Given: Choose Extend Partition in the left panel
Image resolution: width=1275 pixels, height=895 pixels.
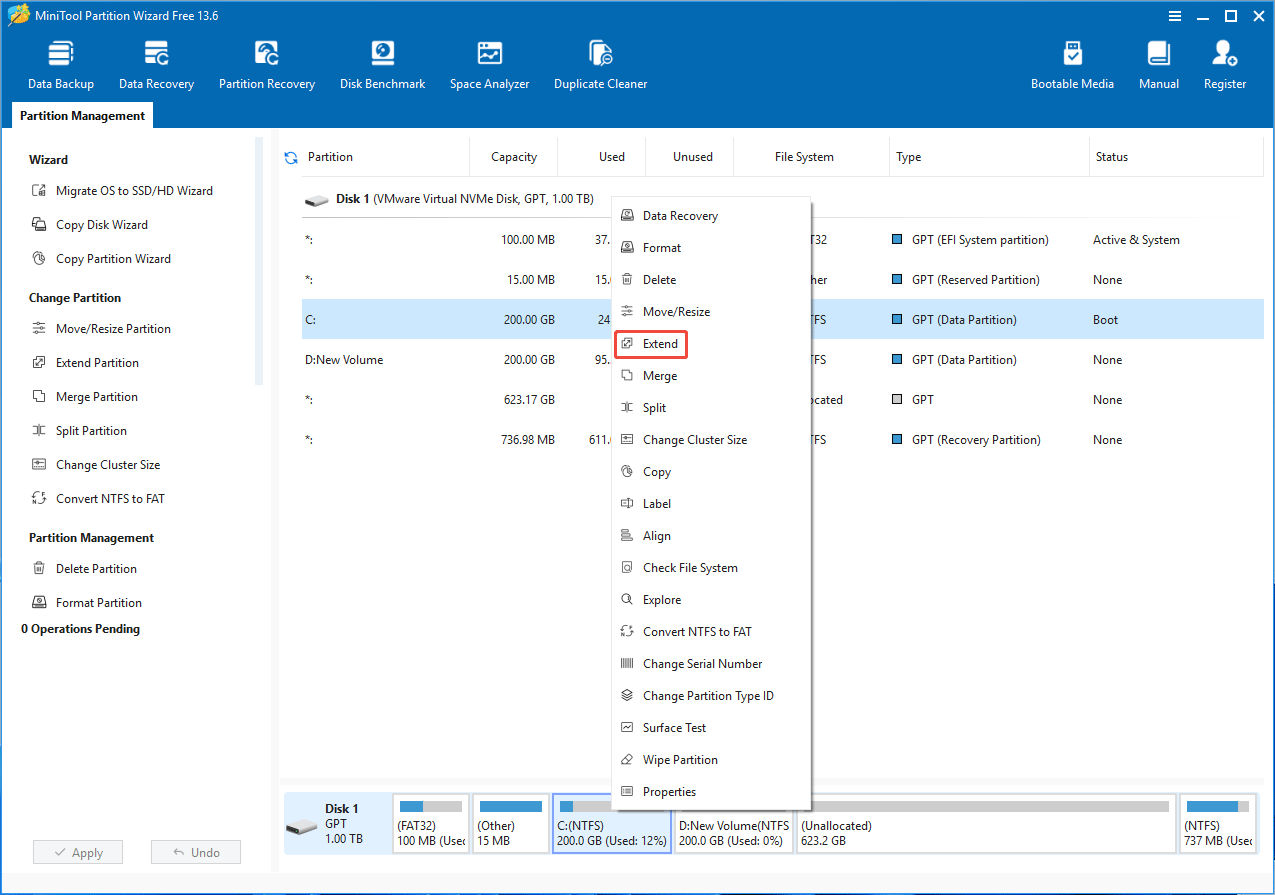Looking at the screenshot, I should 85,363.
